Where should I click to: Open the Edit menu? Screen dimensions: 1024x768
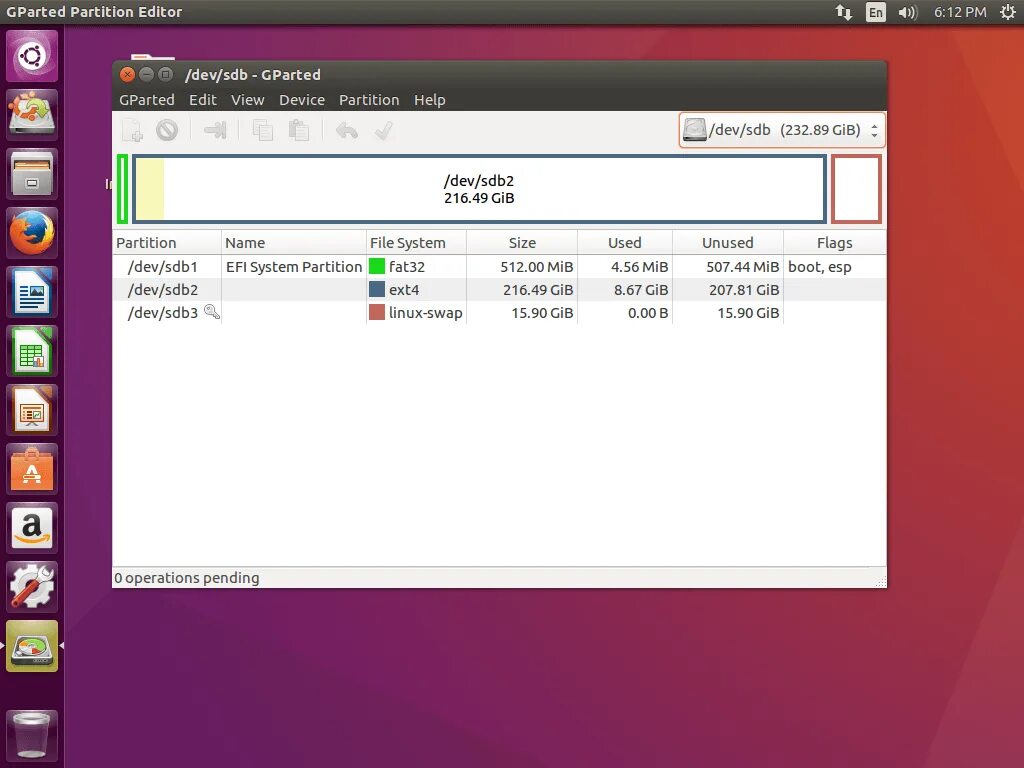(202, 100)
